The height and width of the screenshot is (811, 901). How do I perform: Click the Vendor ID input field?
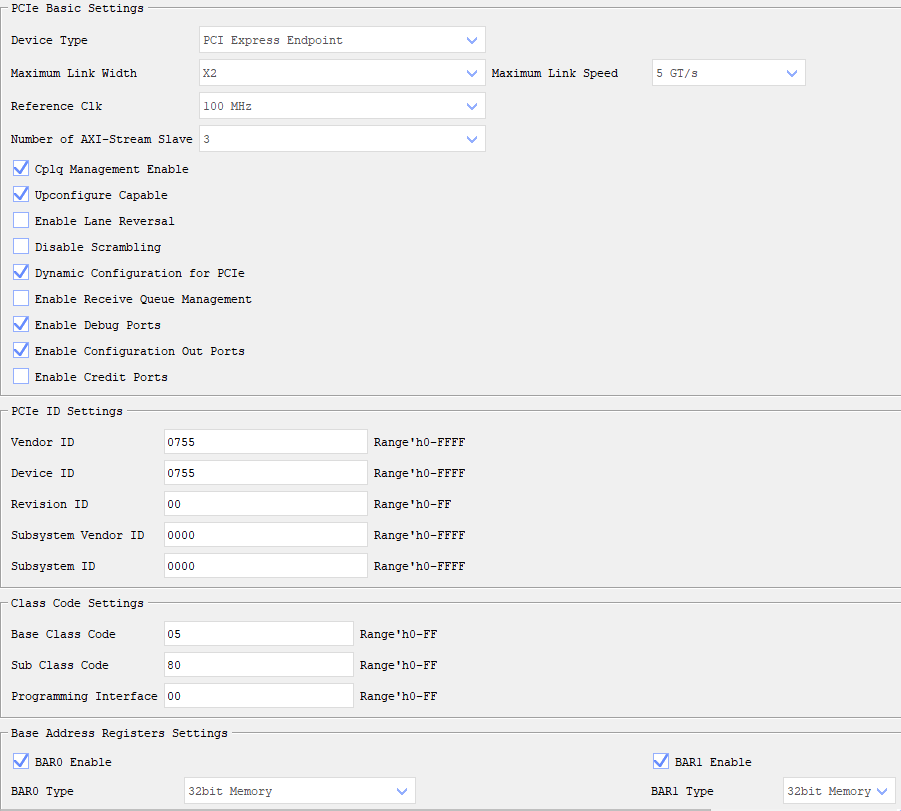click(x=265, y=442)
